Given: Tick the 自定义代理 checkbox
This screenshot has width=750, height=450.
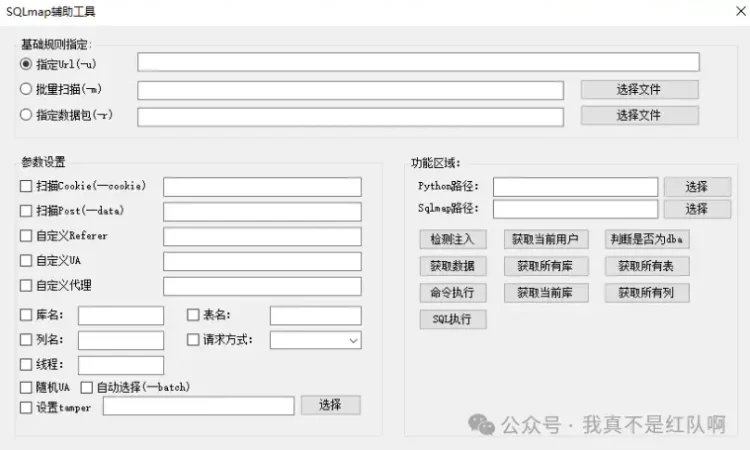Looking at the screenshot, I should point(26,285).
